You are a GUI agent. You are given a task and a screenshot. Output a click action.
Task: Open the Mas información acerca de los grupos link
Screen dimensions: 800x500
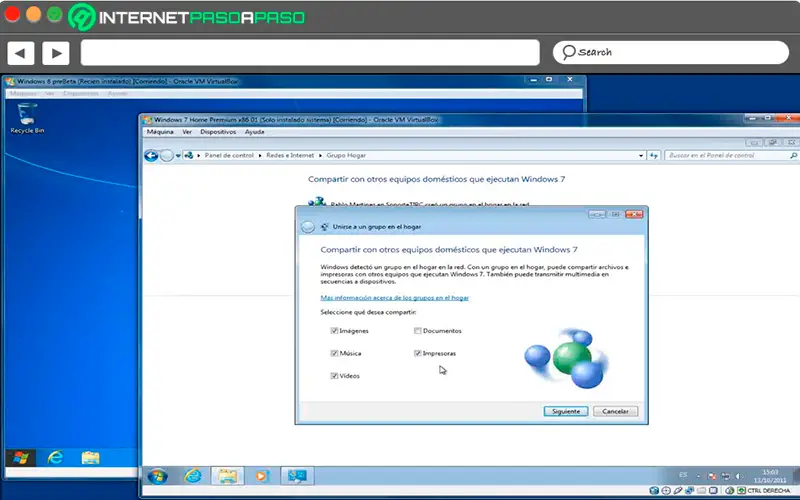point(394,298)
